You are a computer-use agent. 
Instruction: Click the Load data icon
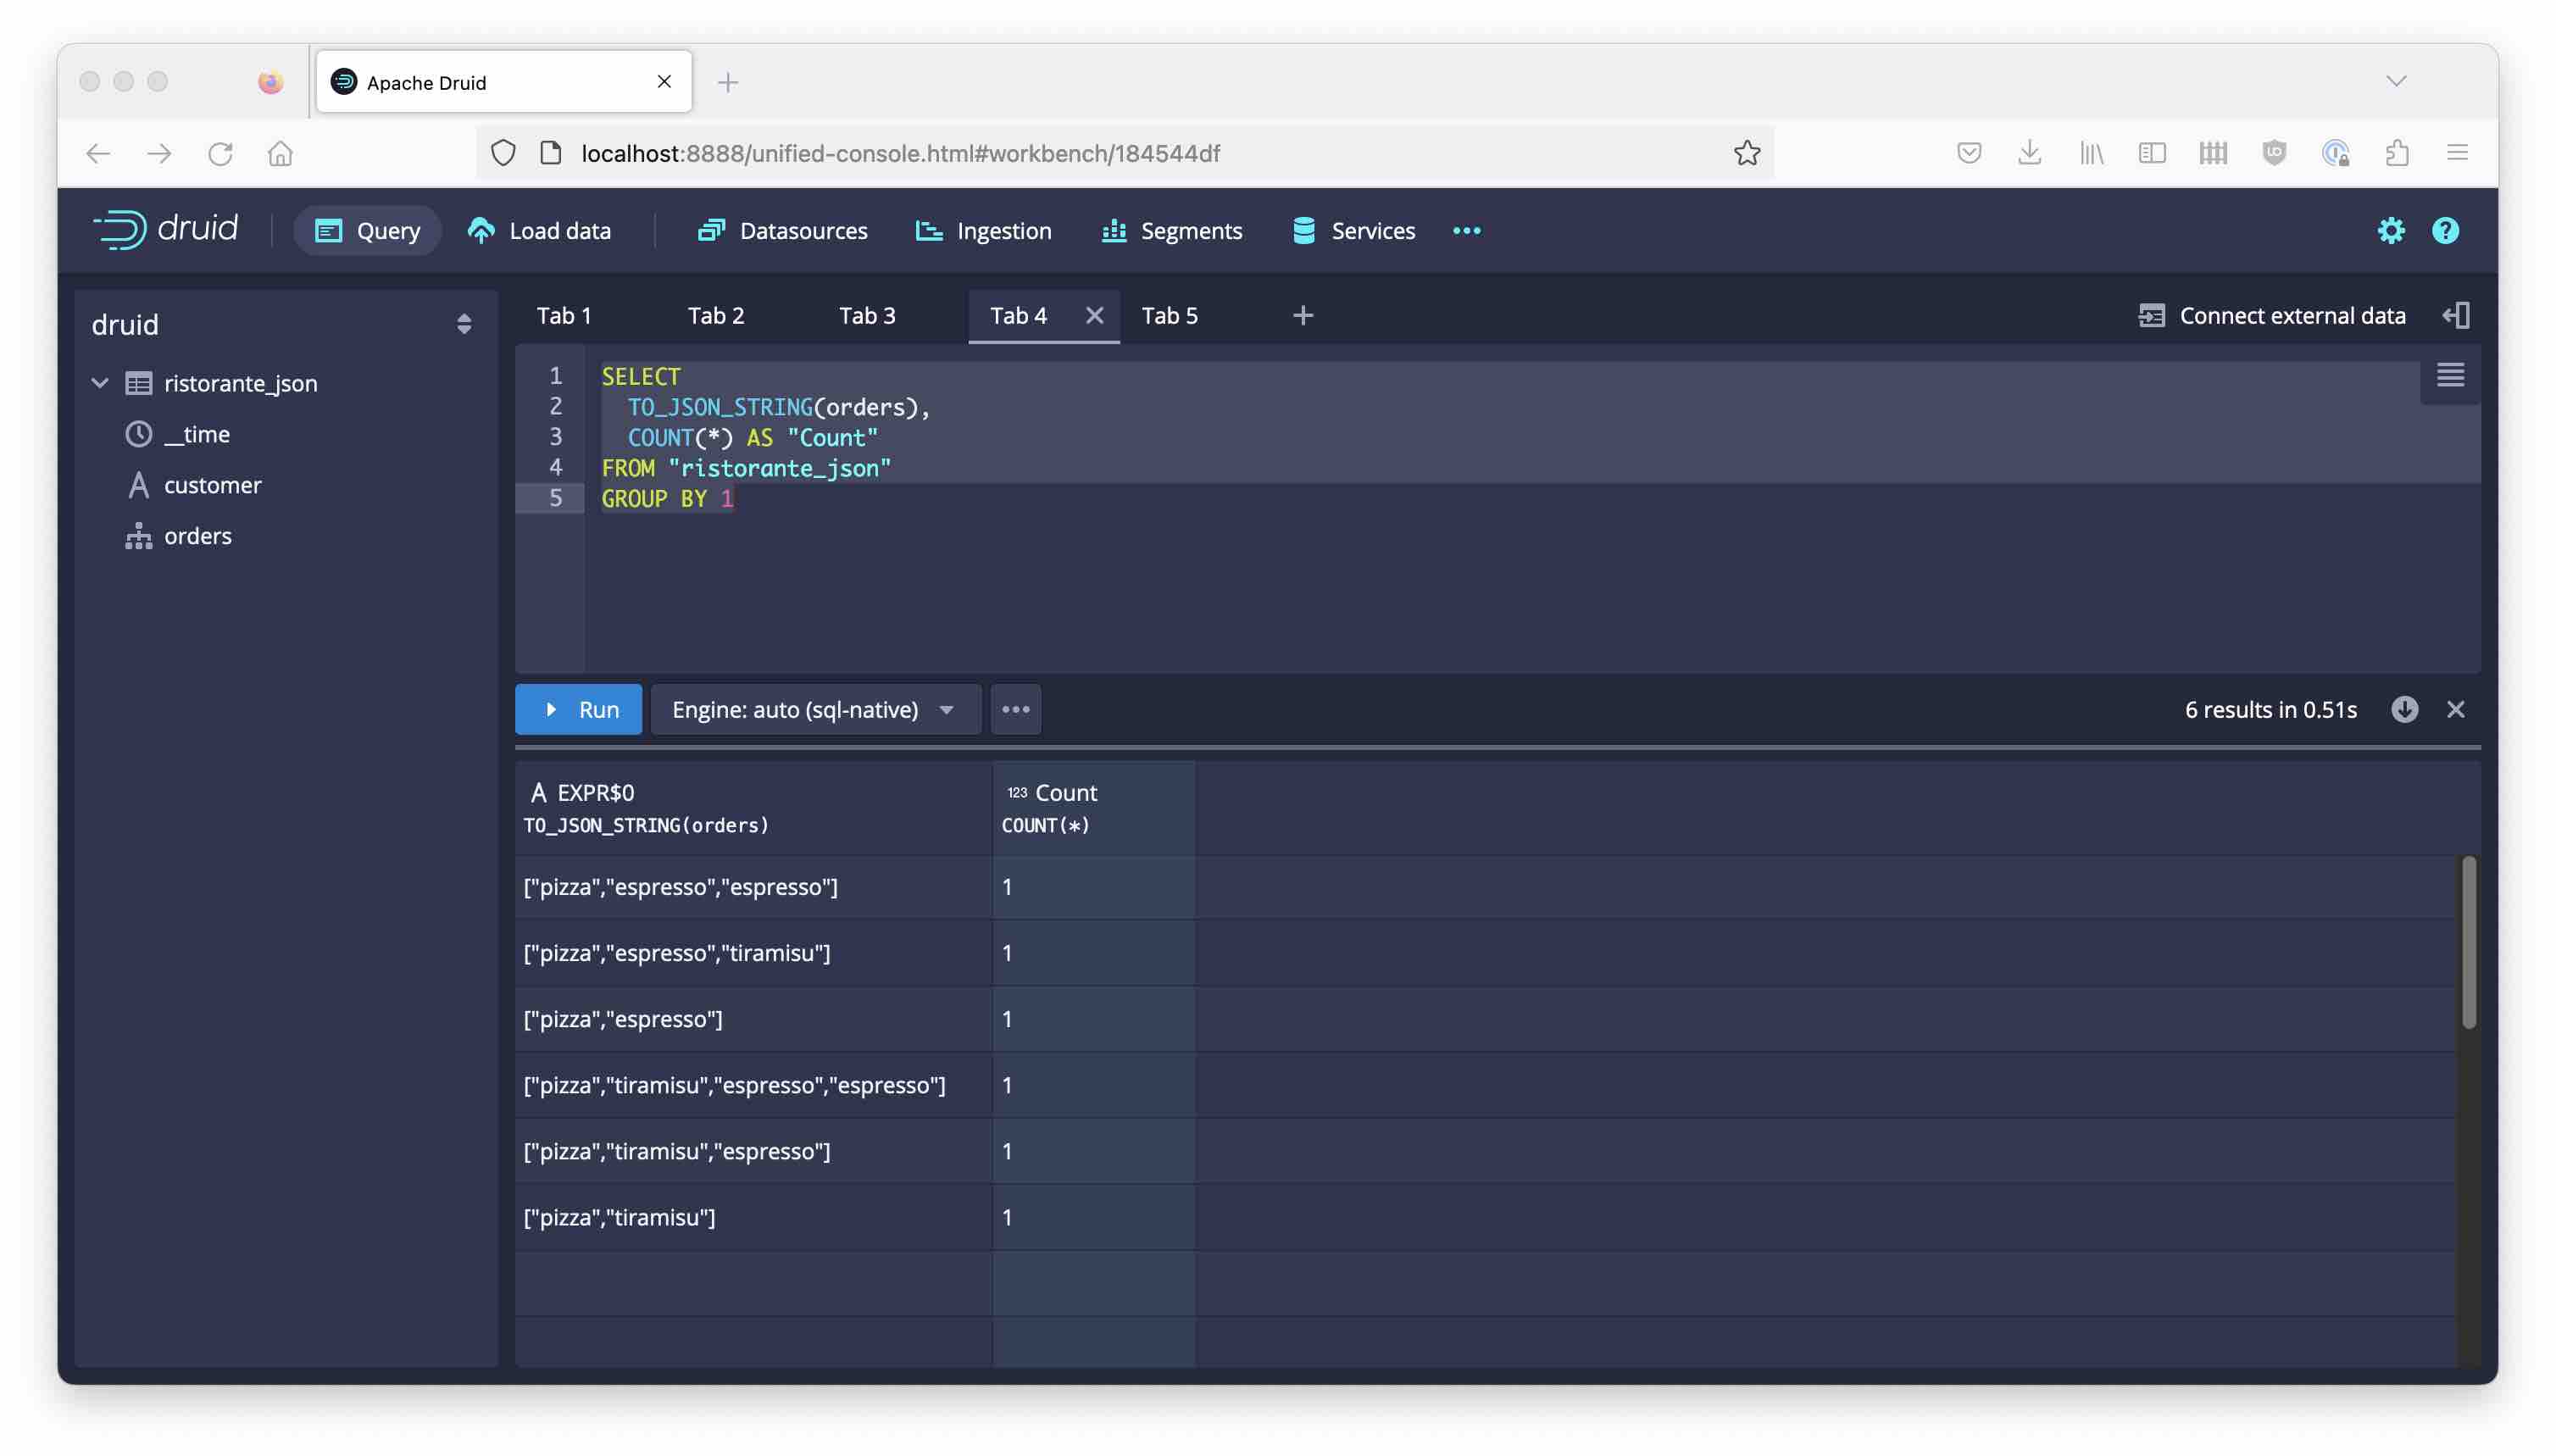tap(481, 230)
